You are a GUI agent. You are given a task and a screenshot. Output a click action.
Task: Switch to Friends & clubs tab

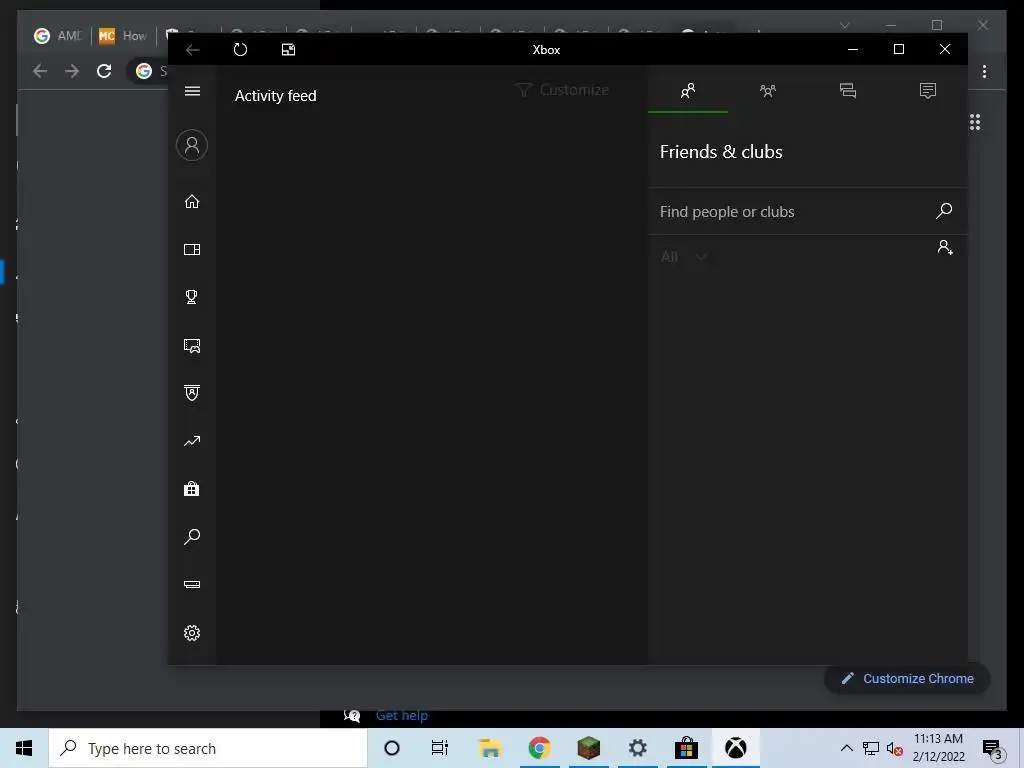tap(688, 91)
